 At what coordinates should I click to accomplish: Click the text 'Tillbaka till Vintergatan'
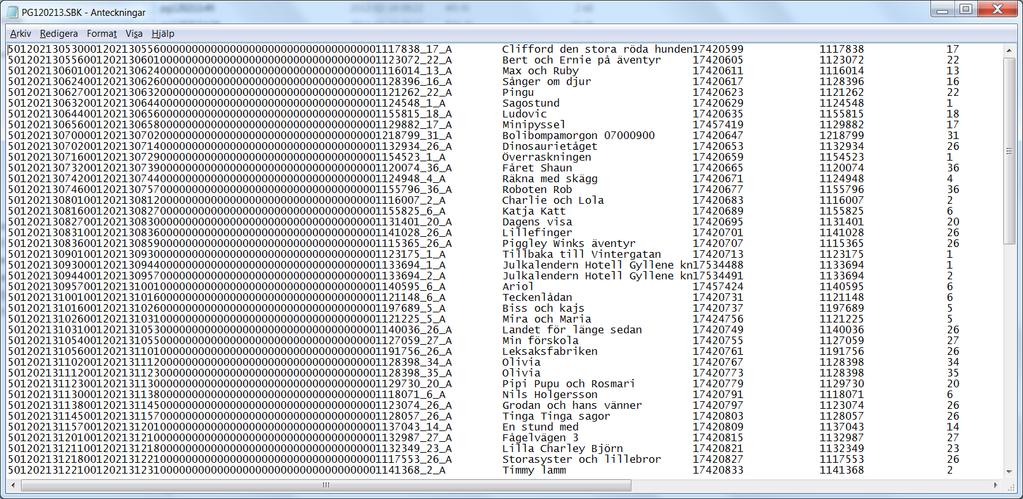pos(581,254)
